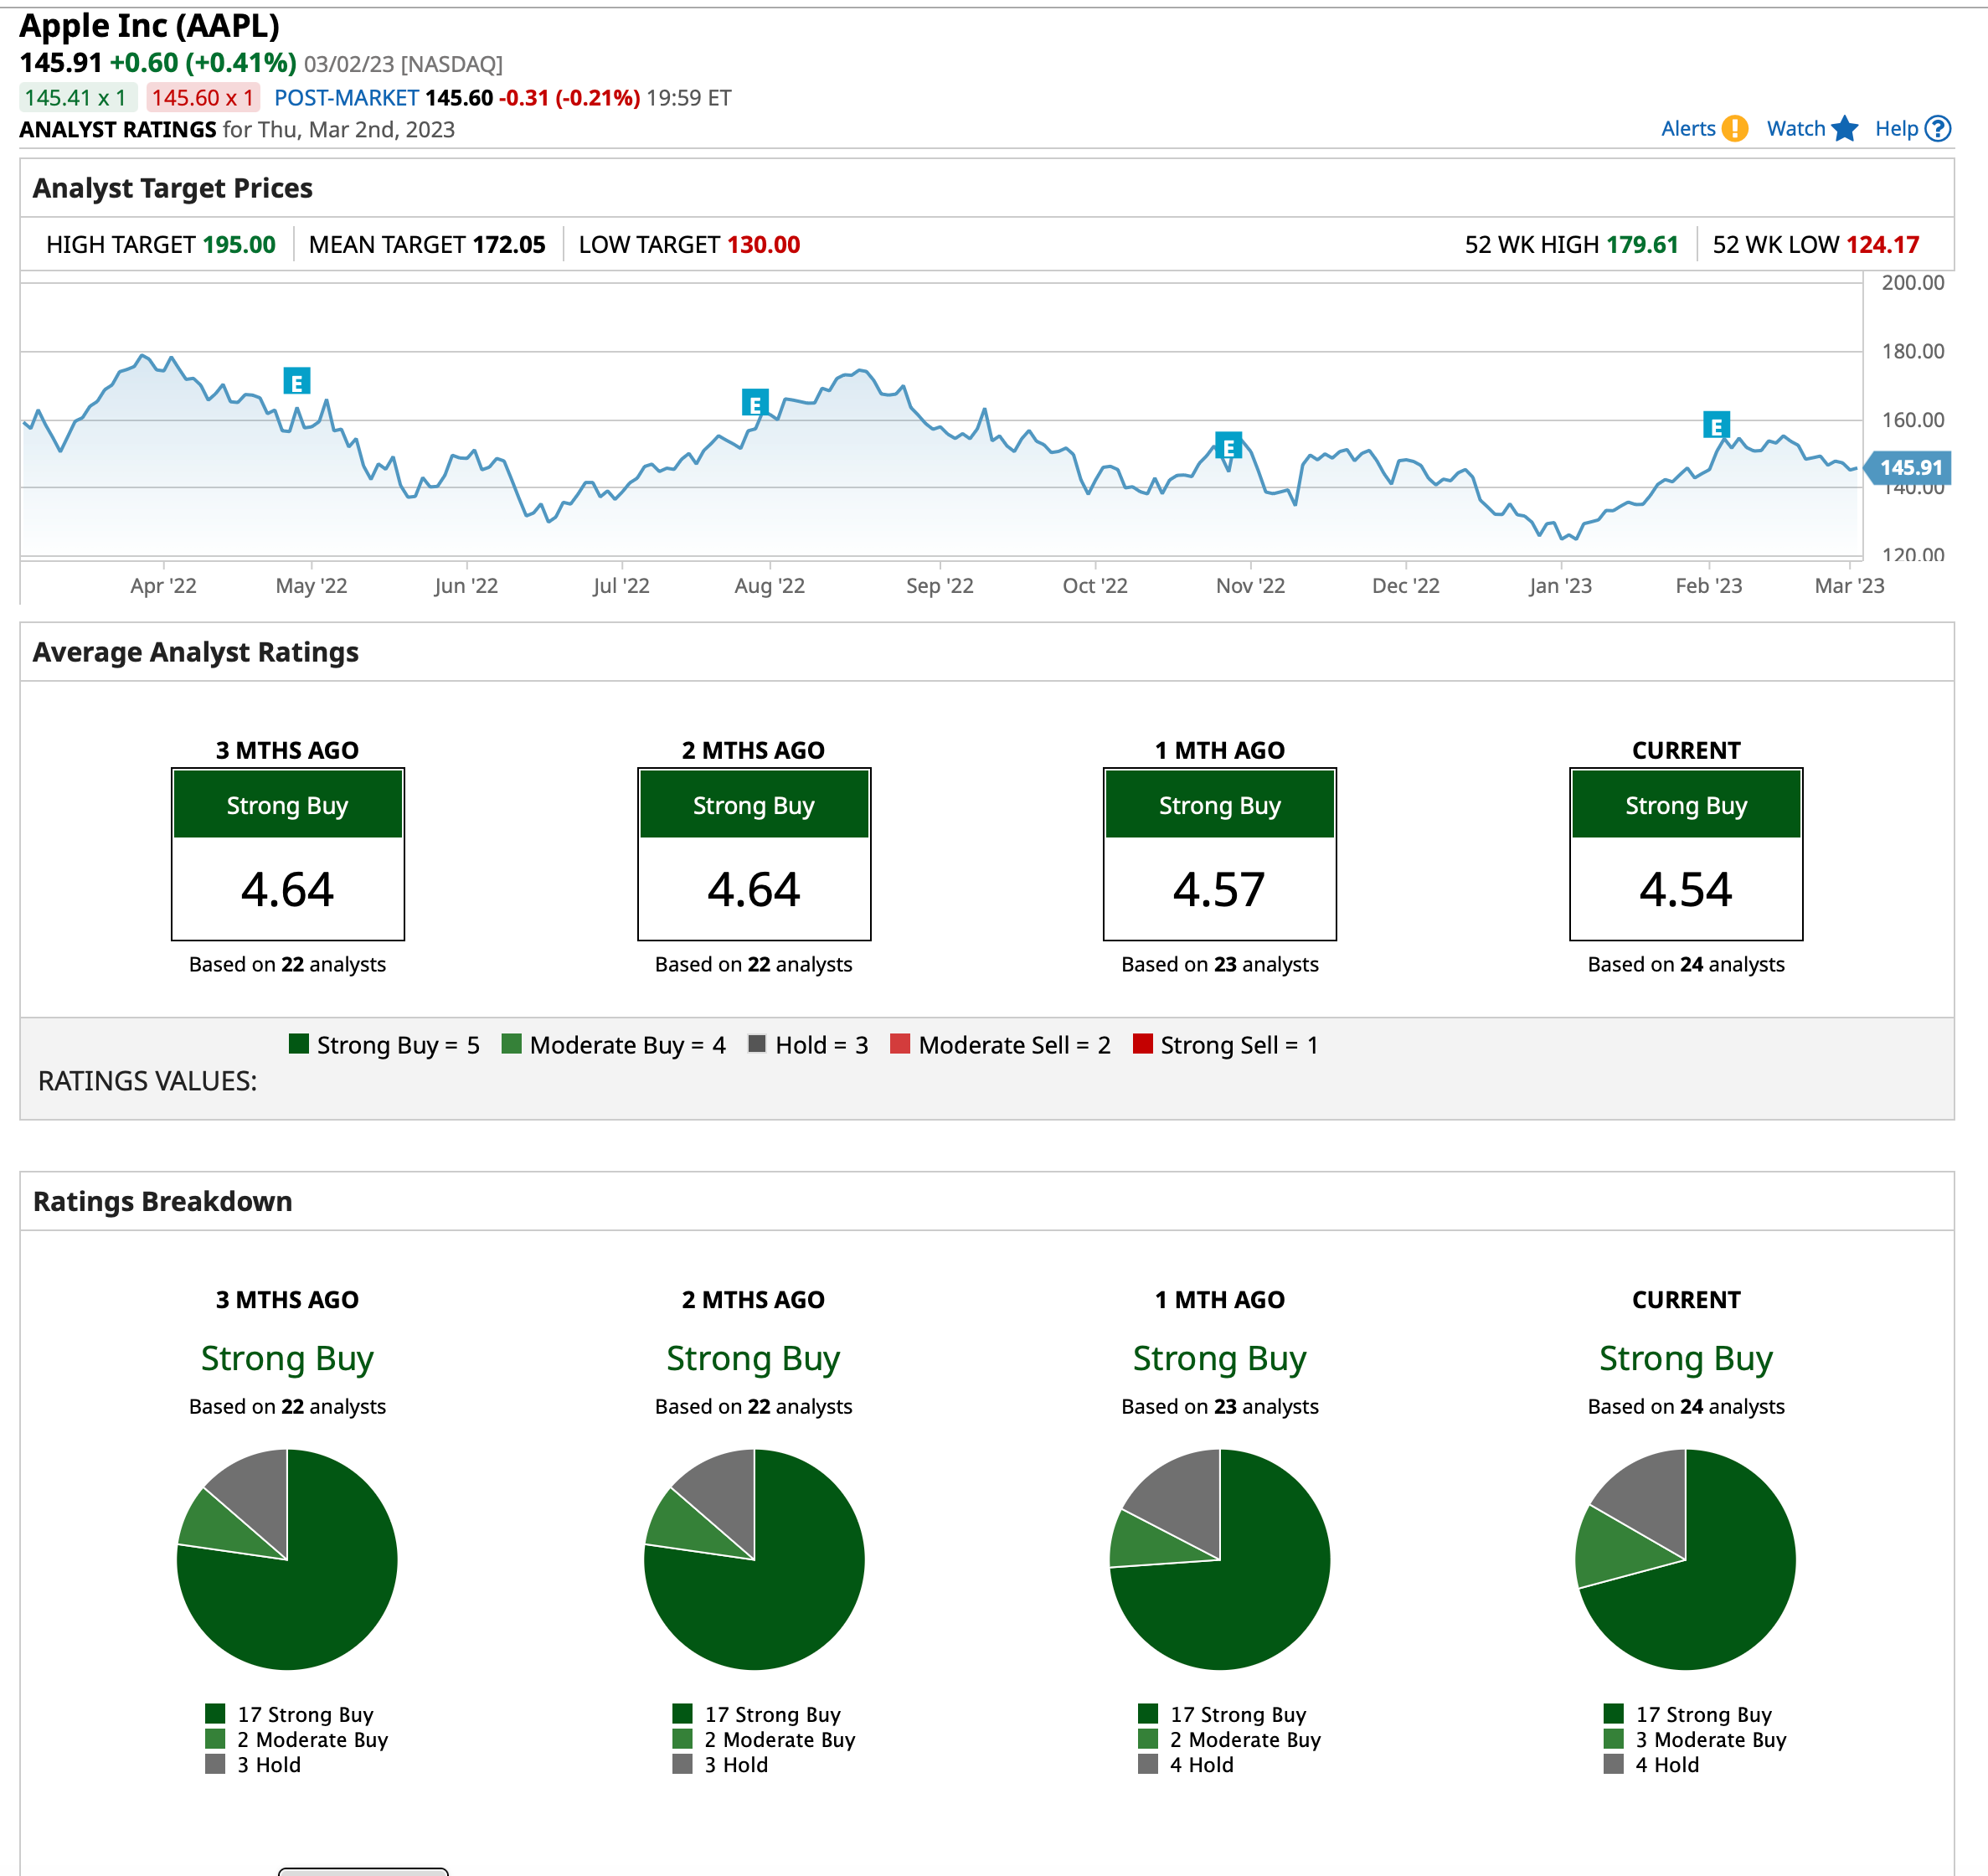
Task: Click the 145.91 current price chart label
Action: pos(1908,467)
